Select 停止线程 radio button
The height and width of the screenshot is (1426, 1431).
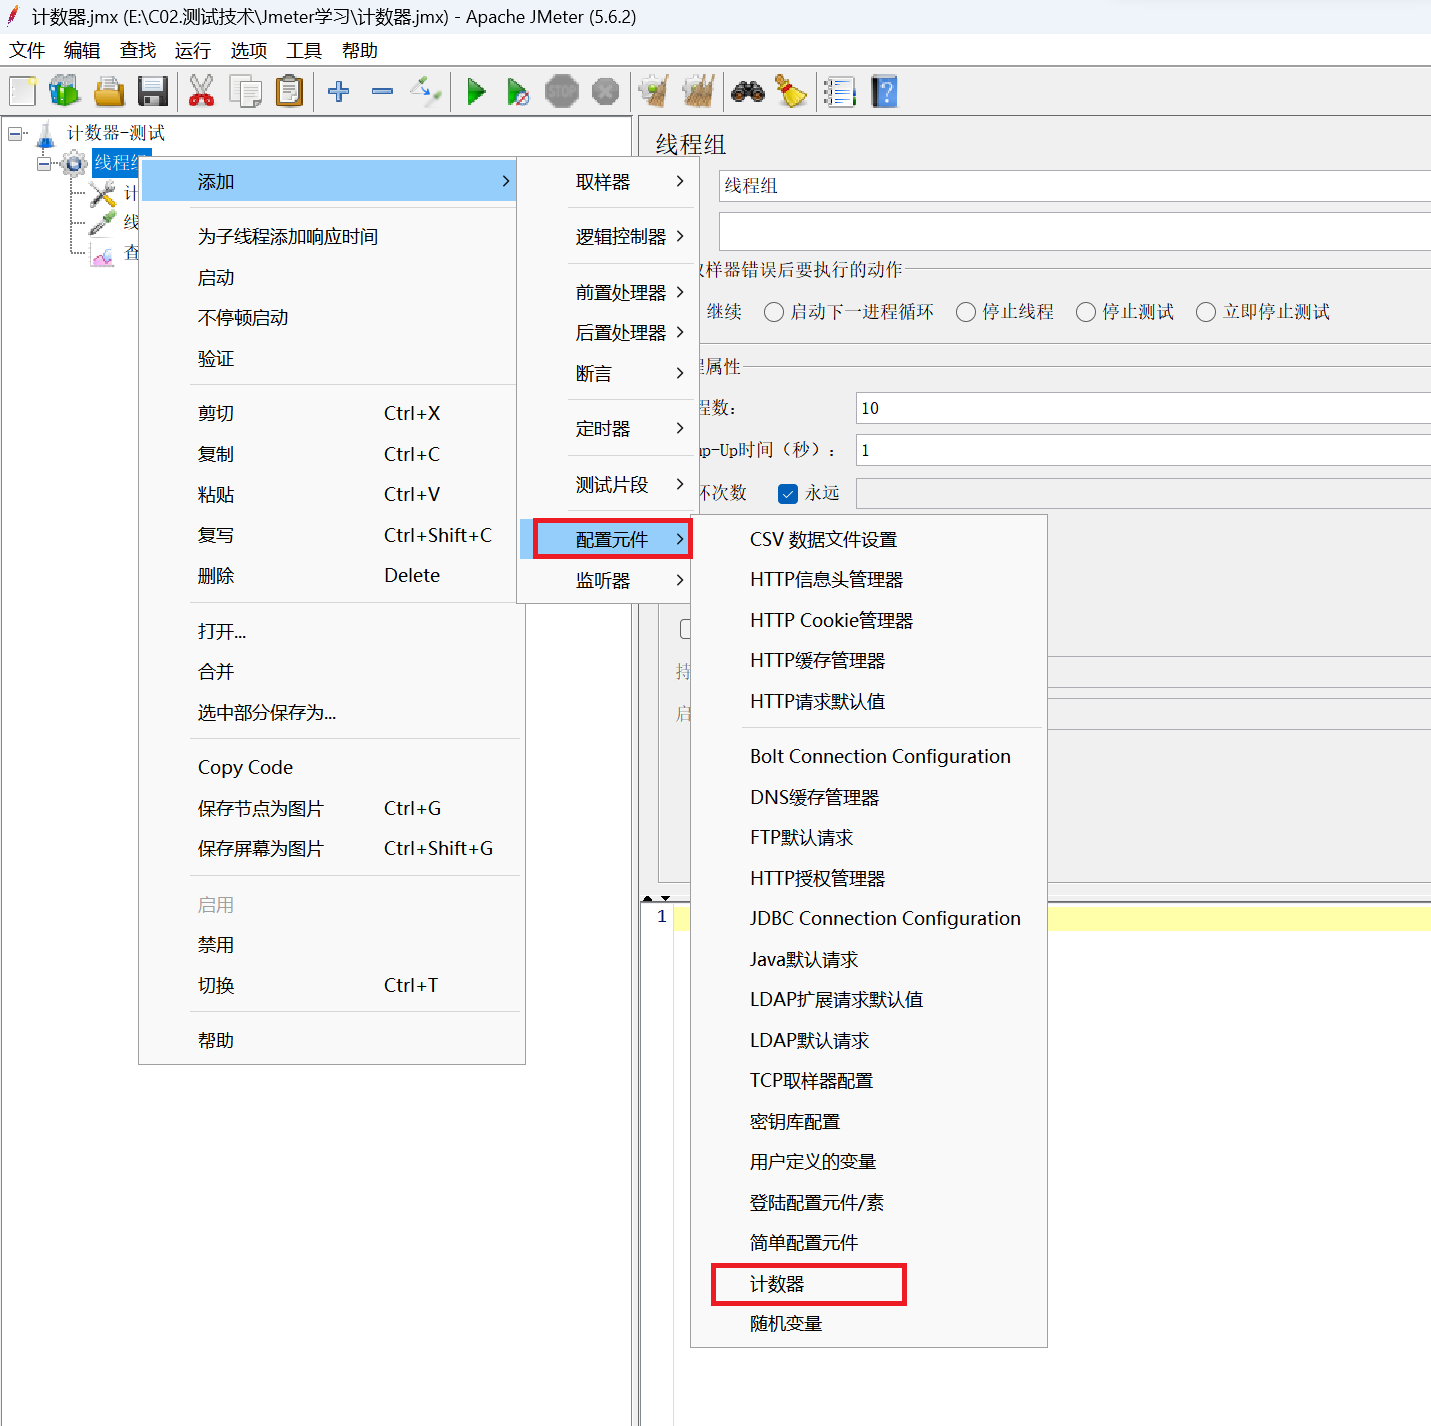(x=966, y=312)
